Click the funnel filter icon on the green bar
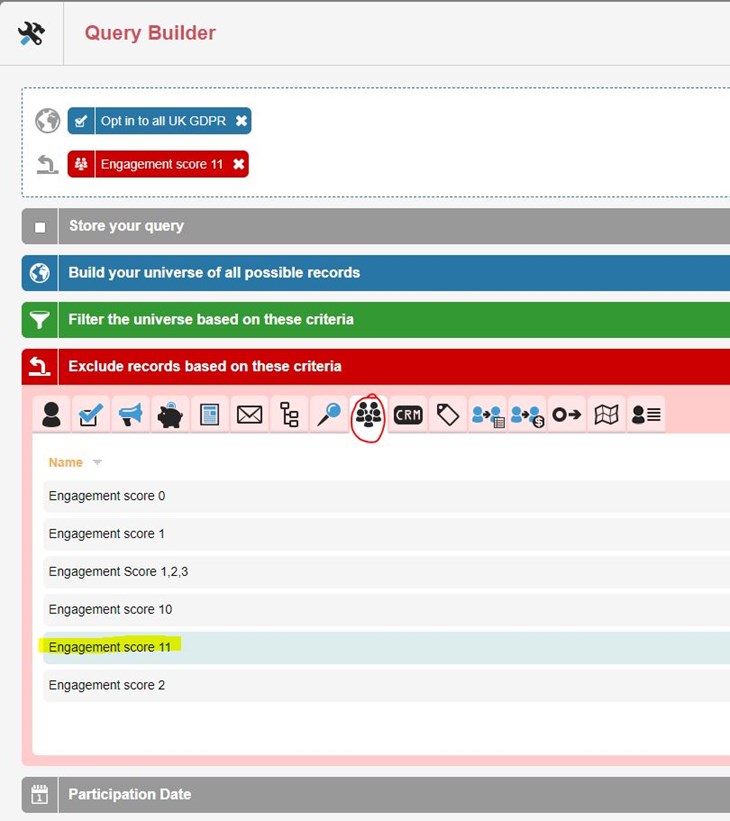730x821 pixels. click(40, 319)
